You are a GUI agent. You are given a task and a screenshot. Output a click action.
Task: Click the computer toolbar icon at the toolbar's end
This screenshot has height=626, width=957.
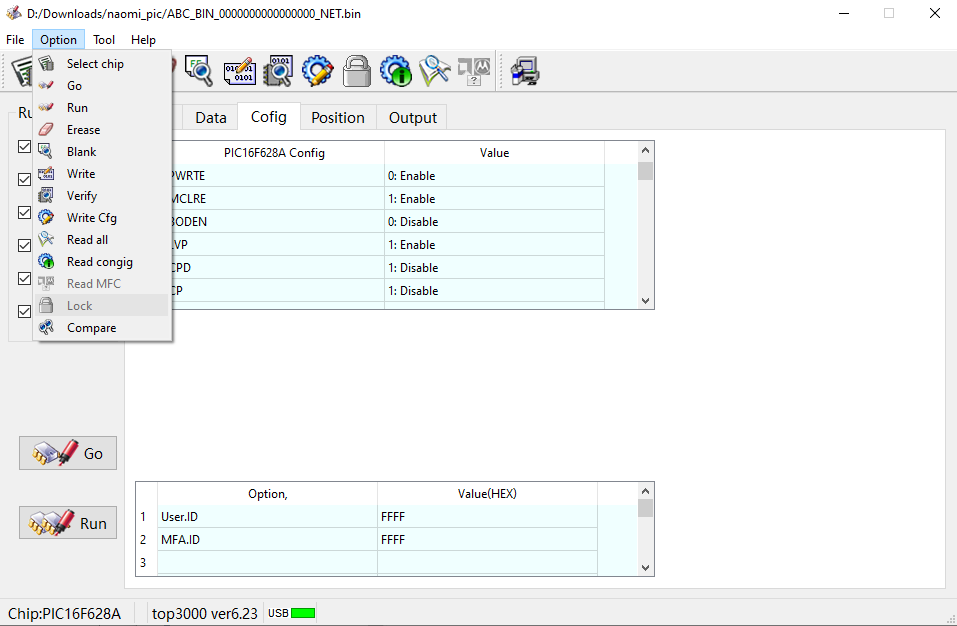coord(525,71)
